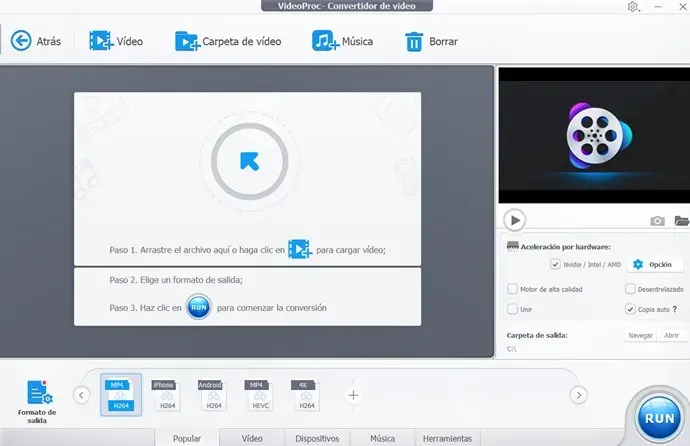Switch to the Vídeo tab

click(252, 438)
